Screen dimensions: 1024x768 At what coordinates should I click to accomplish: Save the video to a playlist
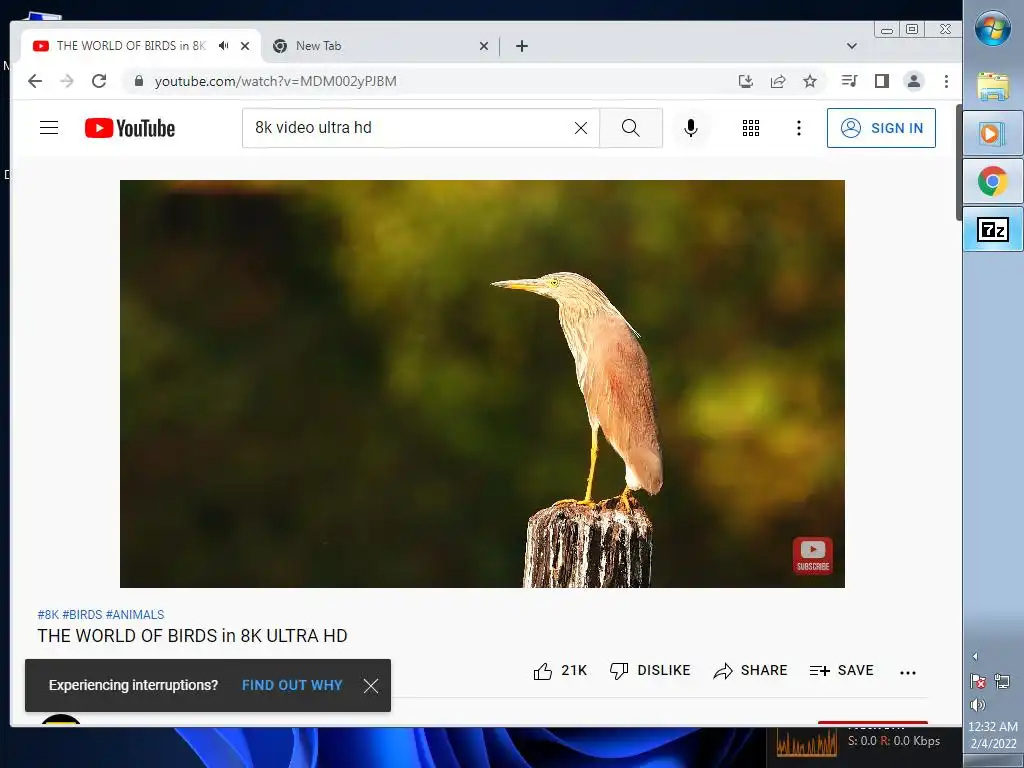[x=841, y=671]
